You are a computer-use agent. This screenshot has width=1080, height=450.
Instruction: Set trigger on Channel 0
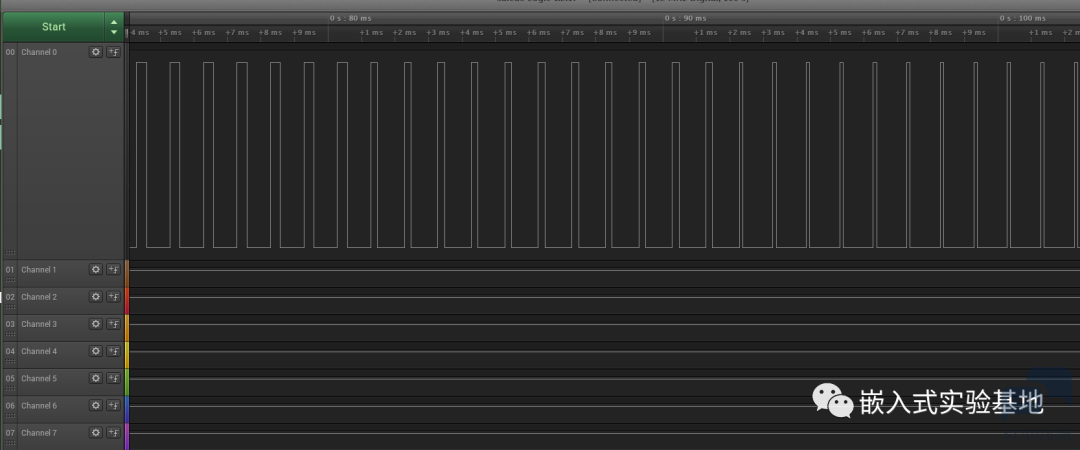click(x=114, y=52)
